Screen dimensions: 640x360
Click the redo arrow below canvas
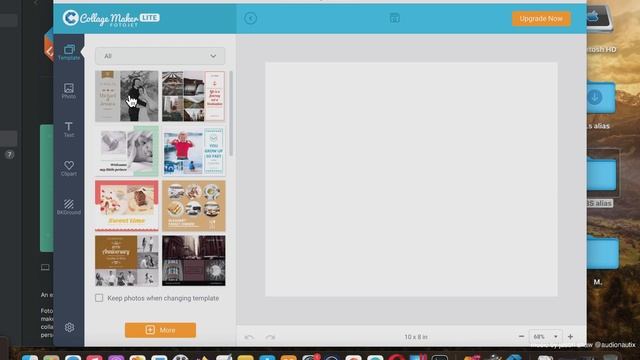[270, 337]
